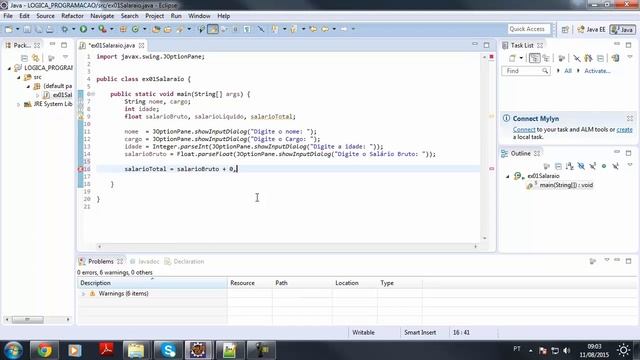
Task: Toggle Sort alphabetically in Outline toolbar
Action: tap(569, 166)
